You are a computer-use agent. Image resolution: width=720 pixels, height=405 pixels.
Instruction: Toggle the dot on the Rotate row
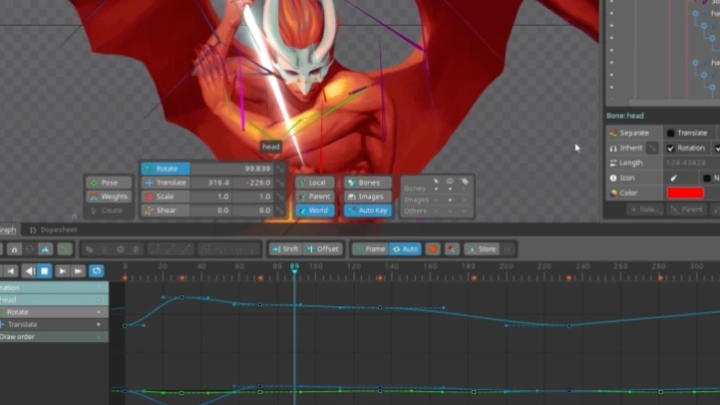99,312
